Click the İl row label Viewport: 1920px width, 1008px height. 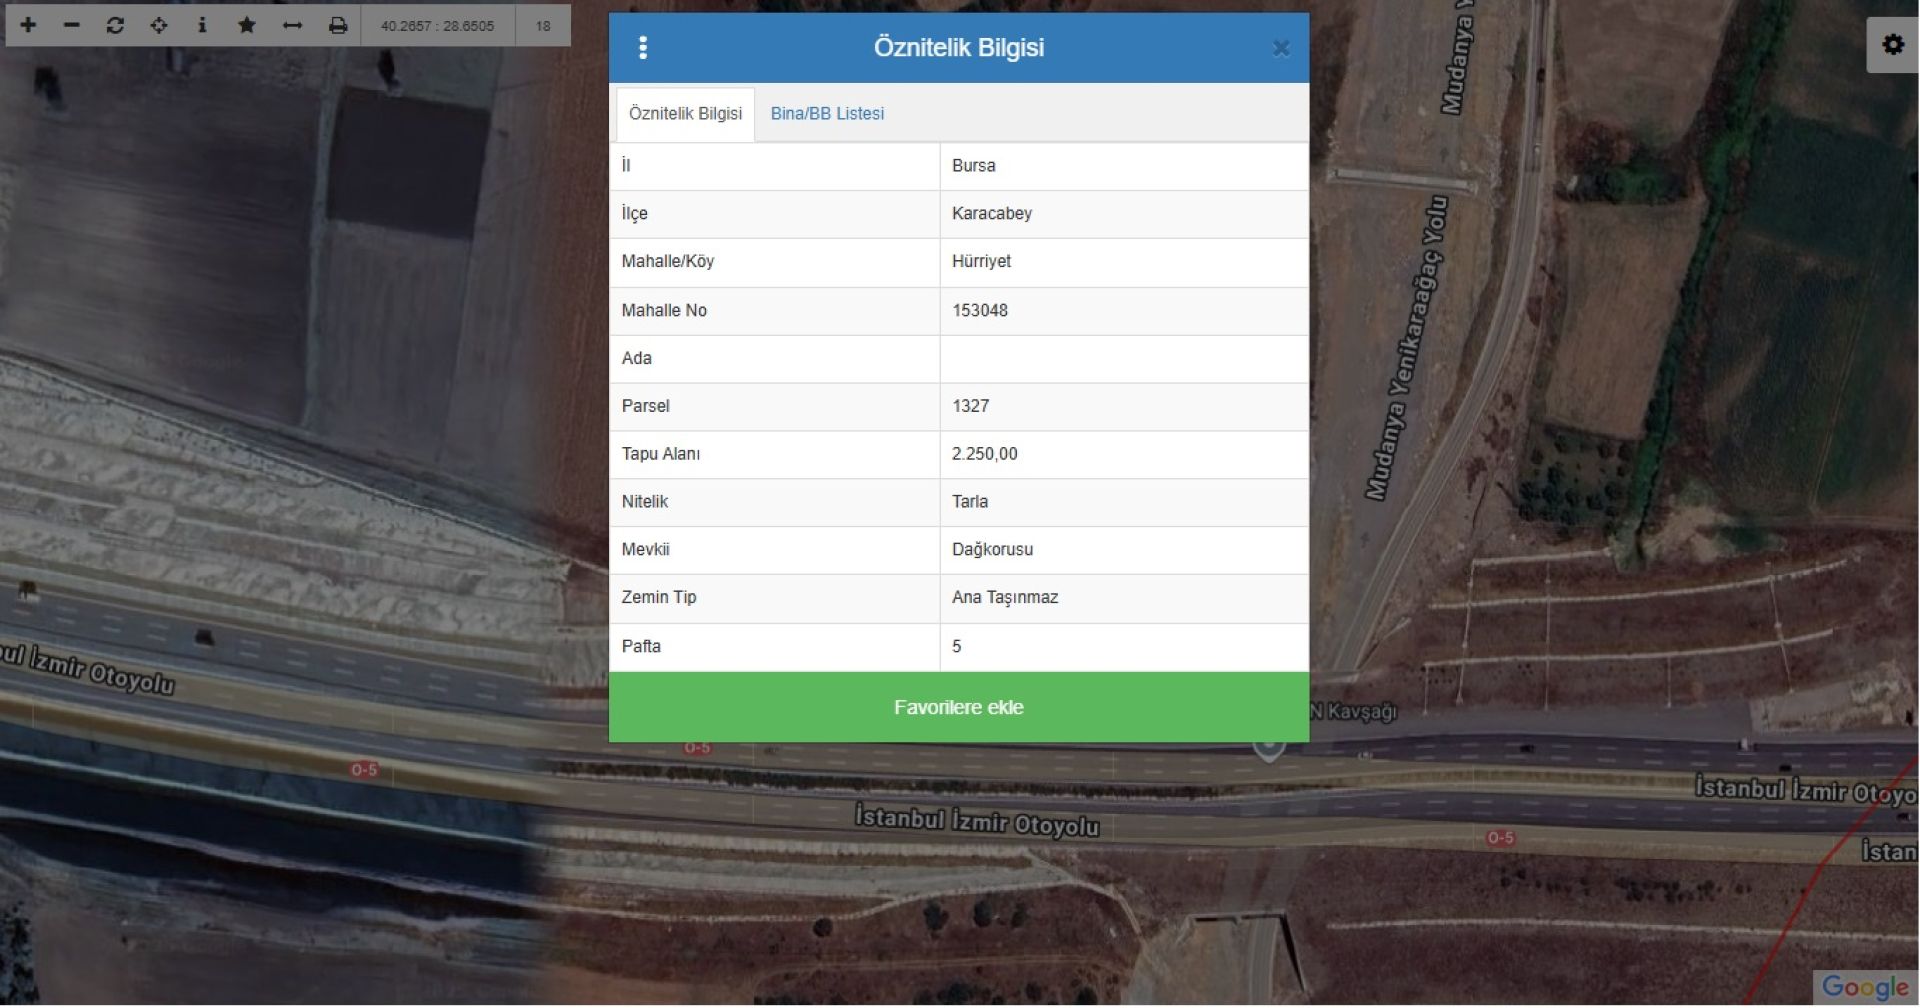click(x=626, y=166)
